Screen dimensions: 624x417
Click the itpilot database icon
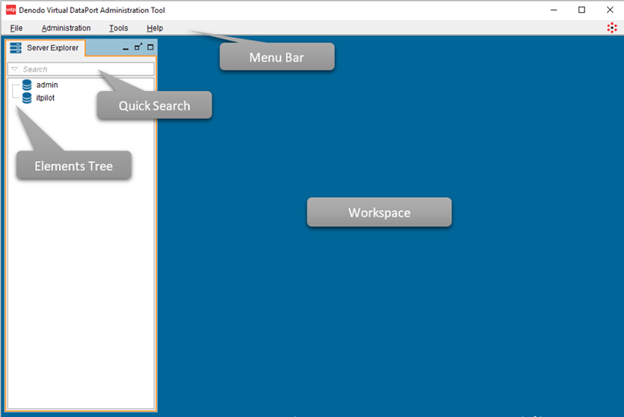(x=27, y=98)
